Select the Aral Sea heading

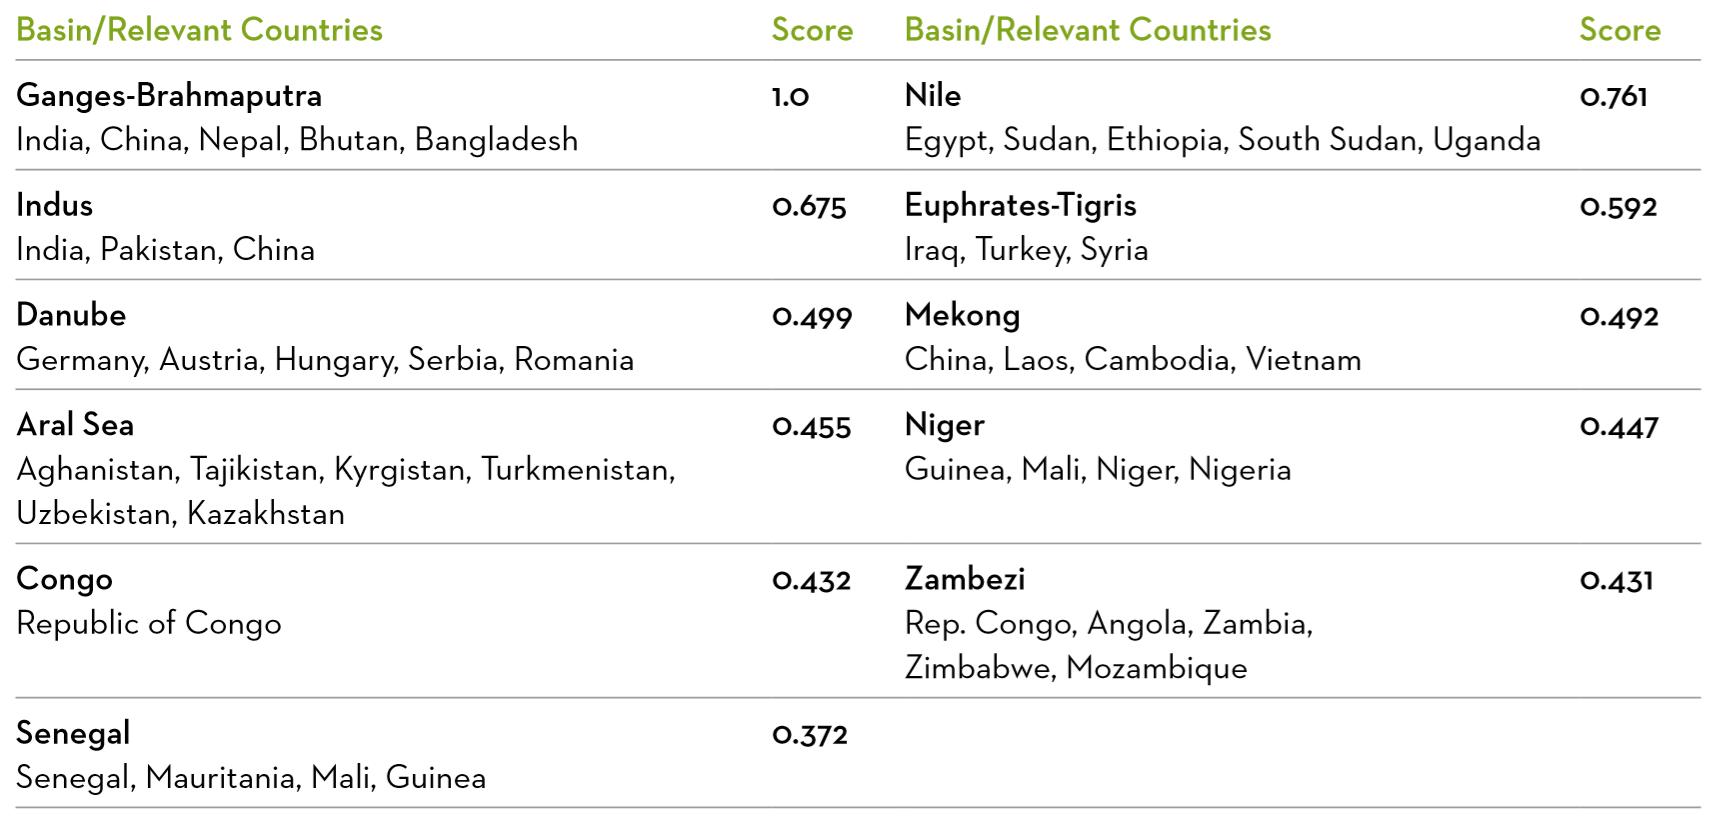(x=75, y=425)
